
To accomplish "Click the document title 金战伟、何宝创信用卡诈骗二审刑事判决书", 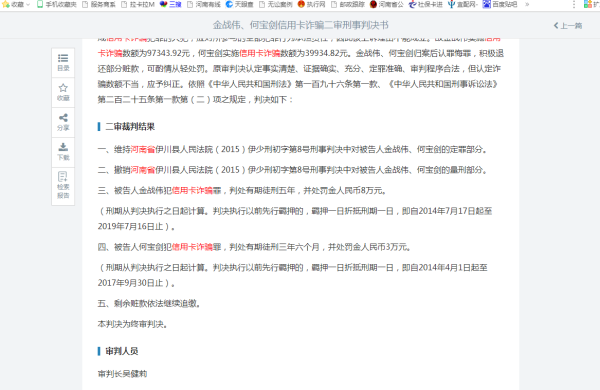I will 301,25.
